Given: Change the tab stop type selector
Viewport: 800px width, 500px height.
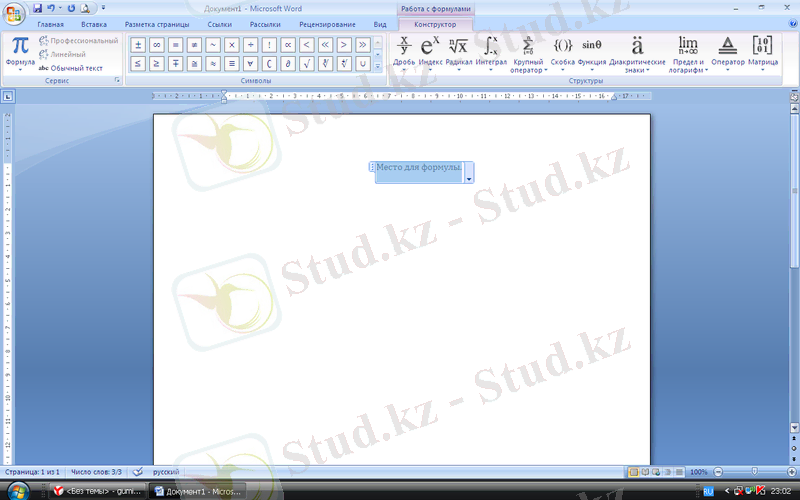Looking at the screenshot, I should (x=8, y=96).
